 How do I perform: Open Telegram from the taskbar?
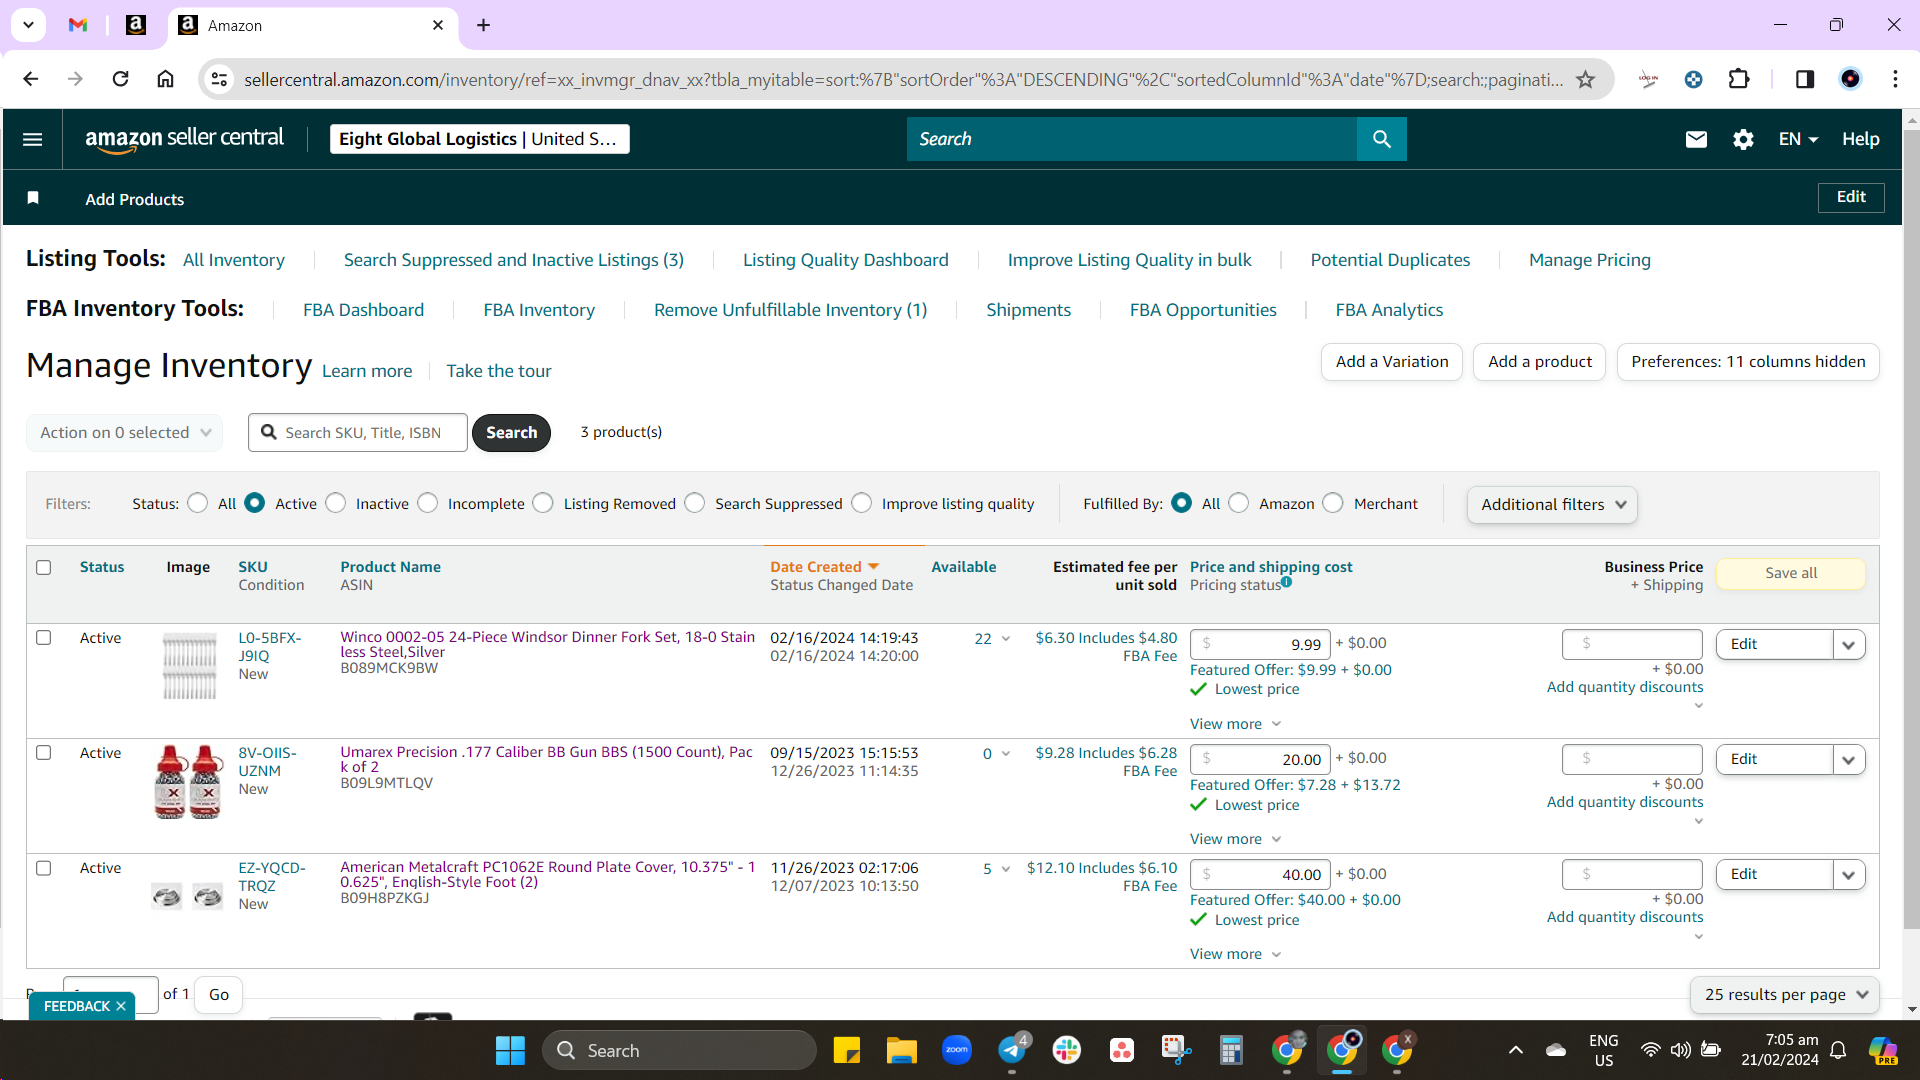(x=1012, y=1050)
